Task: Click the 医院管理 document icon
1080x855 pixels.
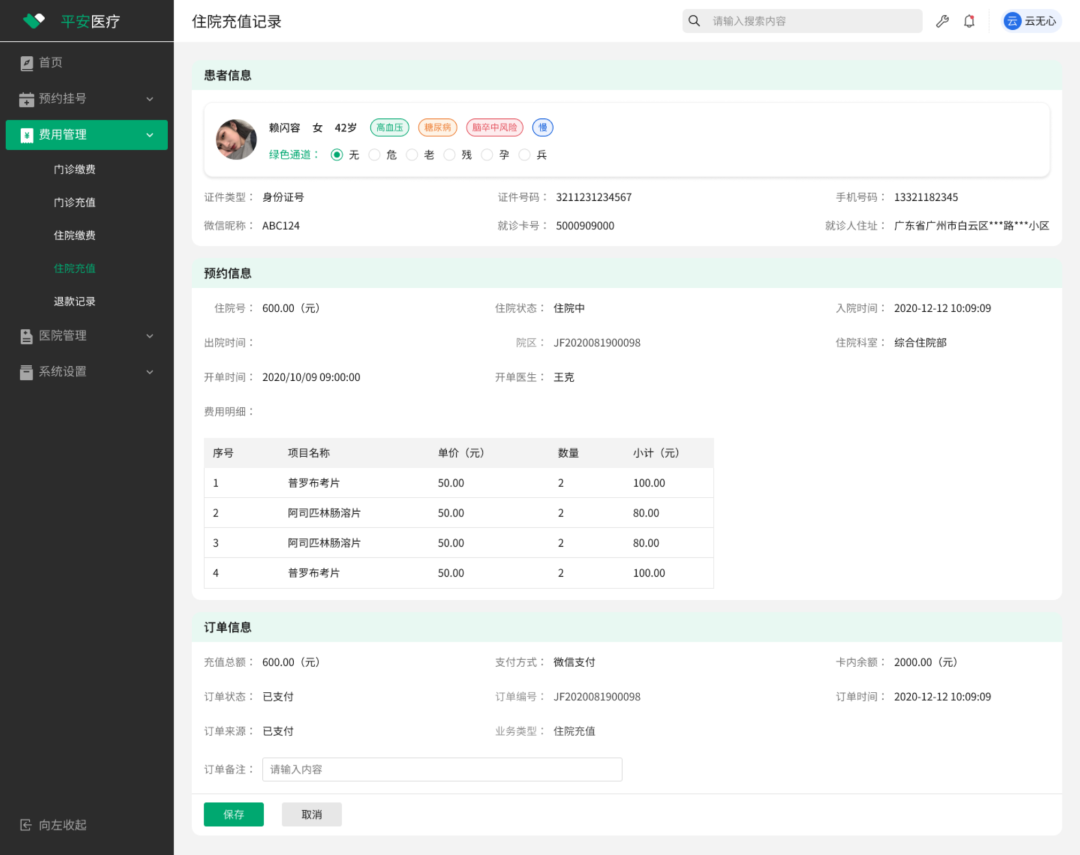Action: tap(27, 336)
